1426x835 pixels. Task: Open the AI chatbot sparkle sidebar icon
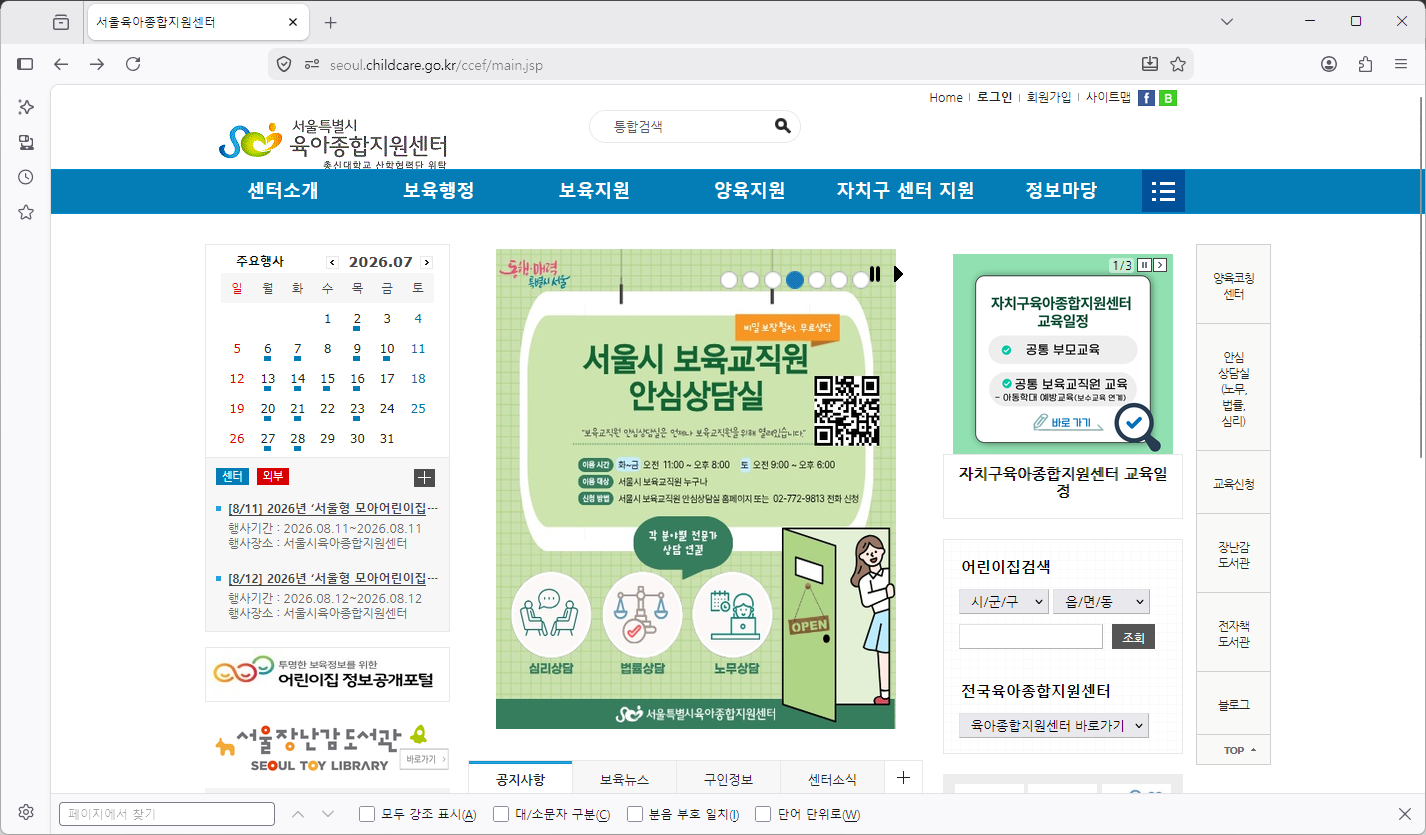pyautogui.click(x=26, y=107)
